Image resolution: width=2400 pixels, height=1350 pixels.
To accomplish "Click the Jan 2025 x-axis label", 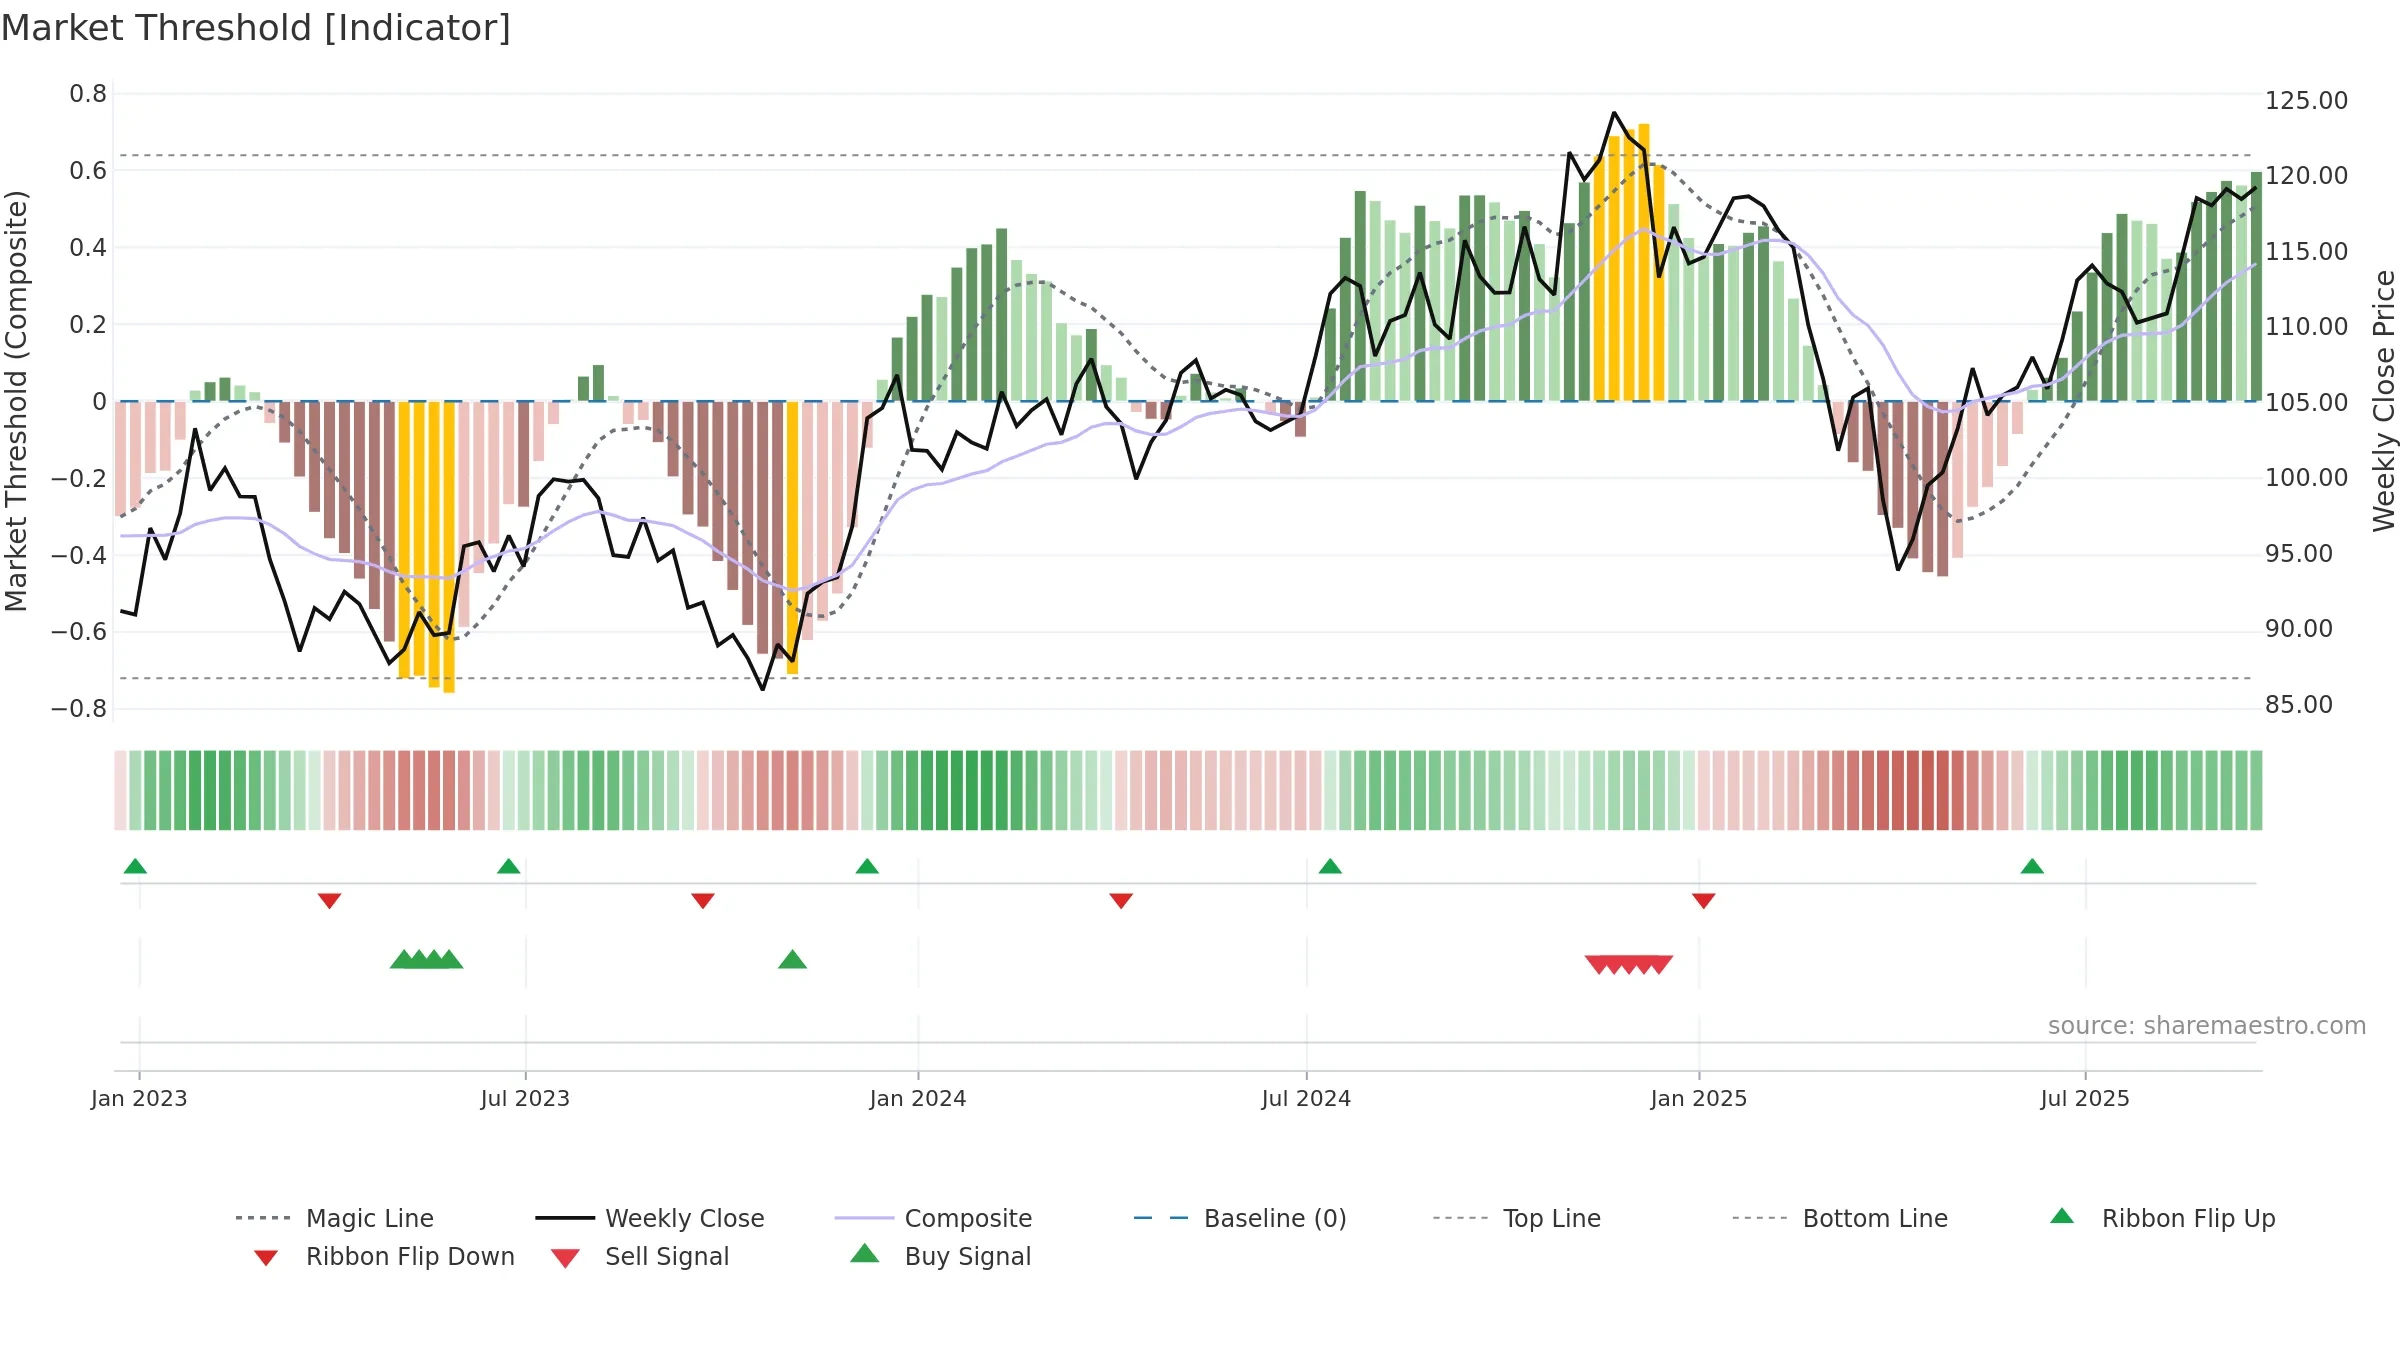I will pos(1699,1099).
